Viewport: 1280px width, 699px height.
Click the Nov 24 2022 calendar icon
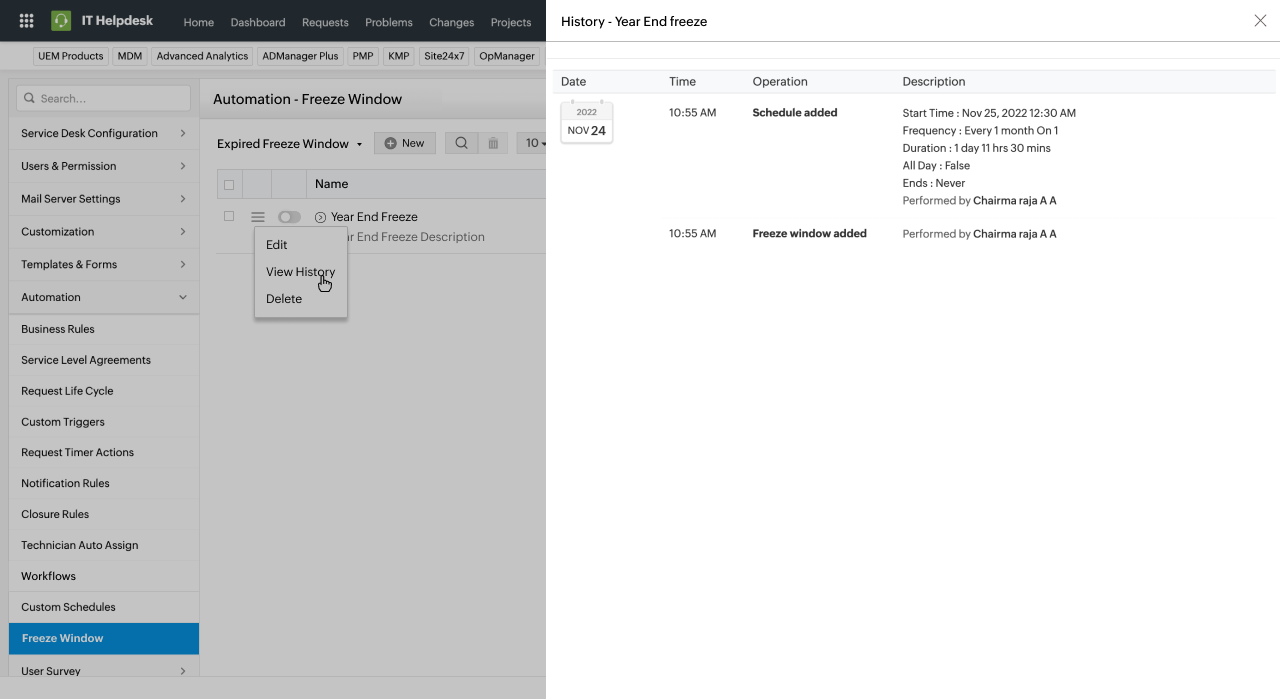(587, 122)
